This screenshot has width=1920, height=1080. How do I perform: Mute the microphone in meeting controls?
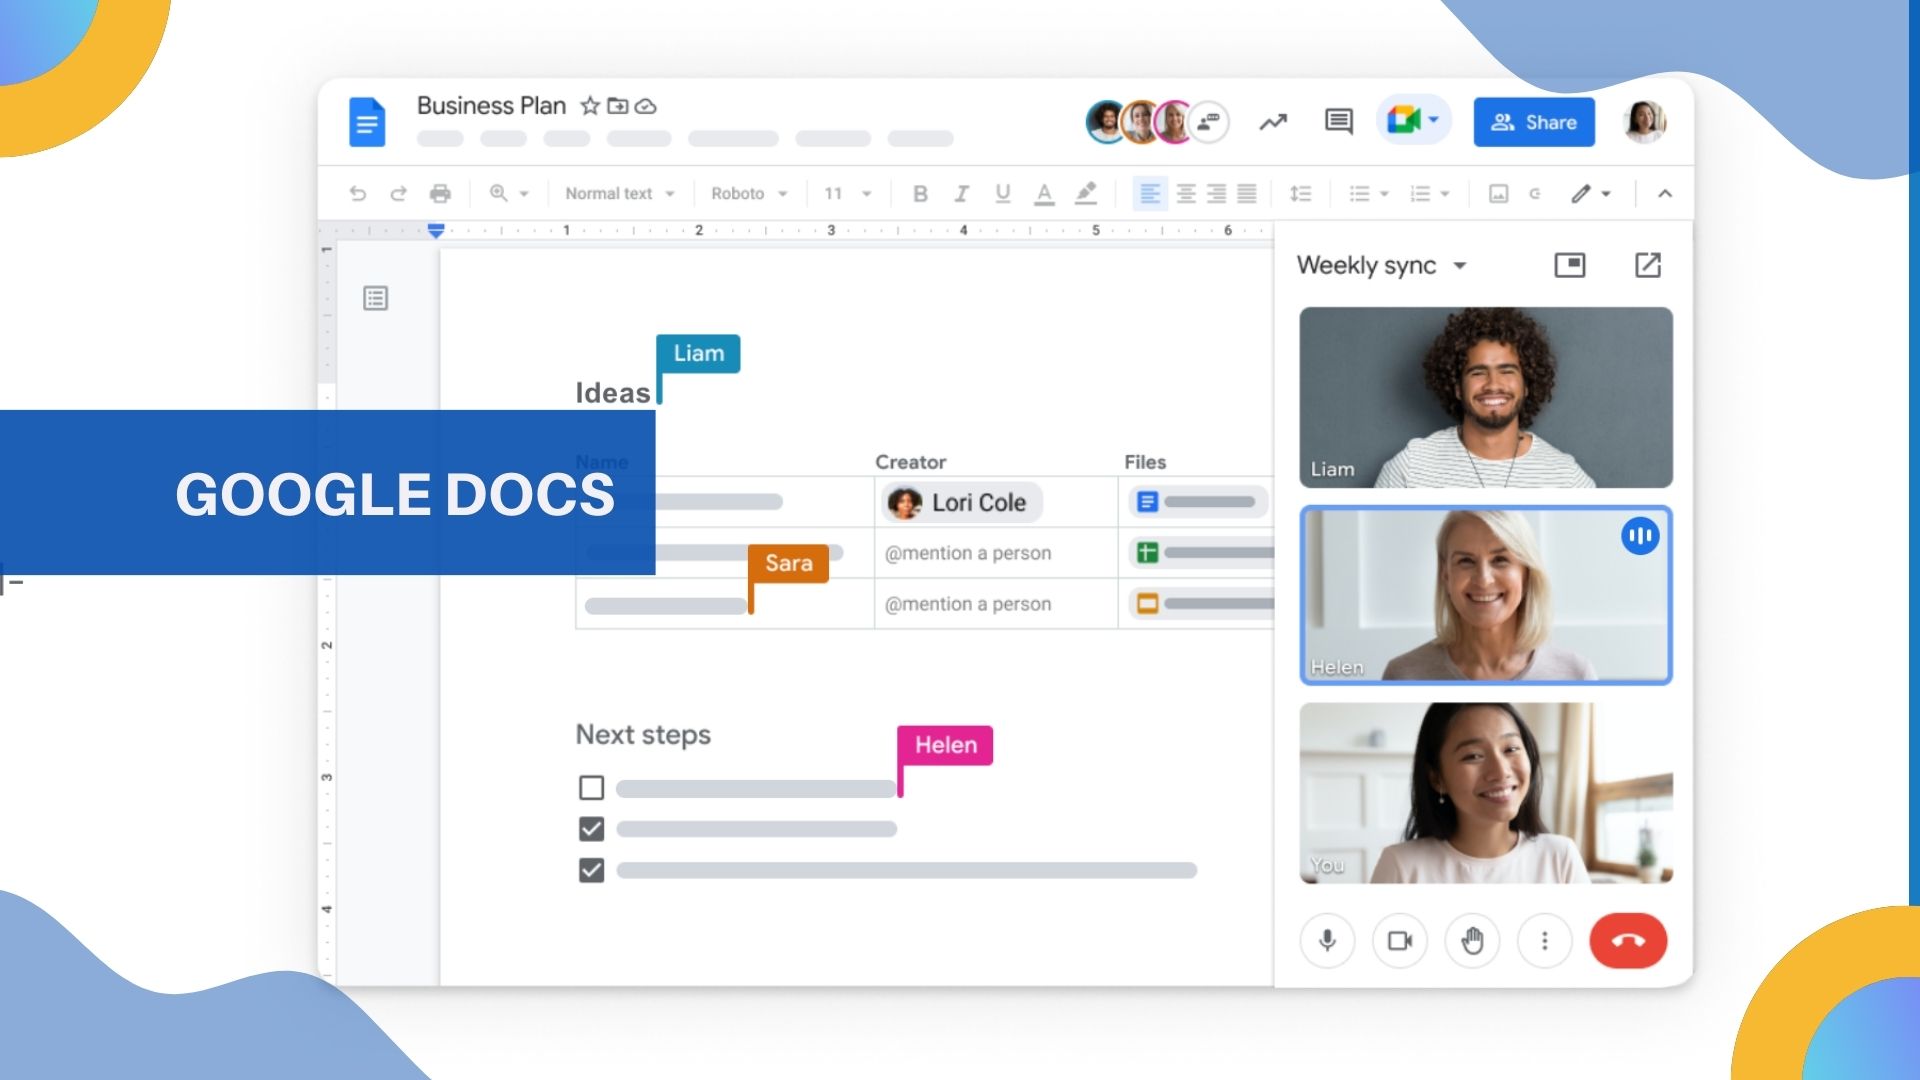click(x=1327, y=941)
